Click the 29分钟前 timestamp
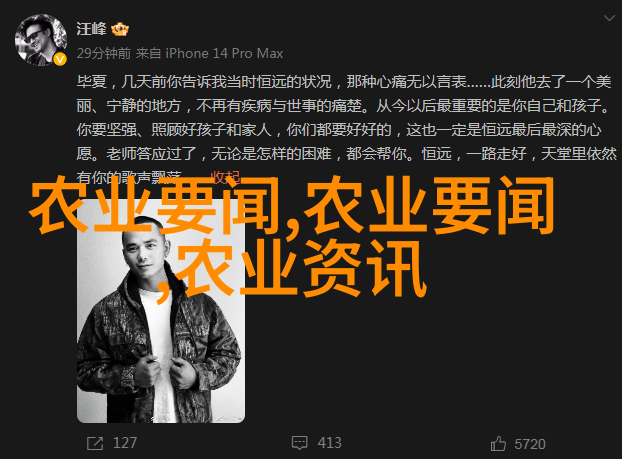The image size is (622, 459). click(x=104, y=53)
